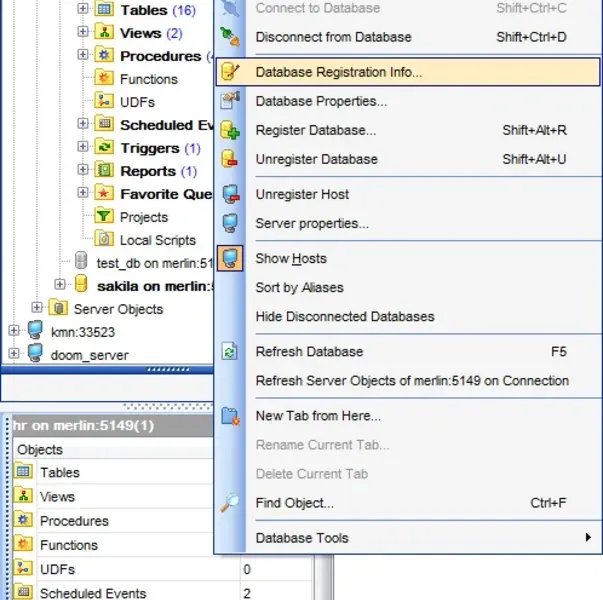Click the Database Properties menu icon
The width and height of the screenshot is (603, 600).
click(230, 101)
